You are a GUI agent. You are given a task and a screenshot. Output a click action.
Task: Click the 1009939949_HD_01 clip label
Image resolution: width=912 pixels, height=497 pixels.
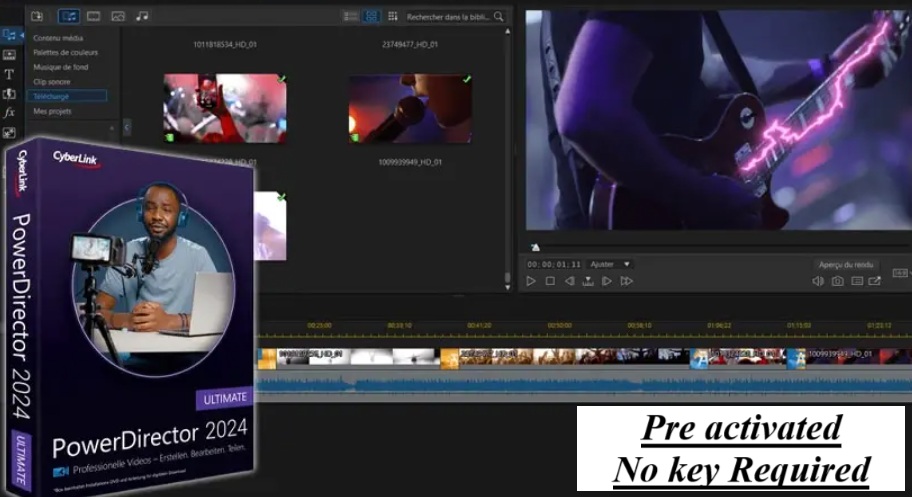[x=410, y=162]
